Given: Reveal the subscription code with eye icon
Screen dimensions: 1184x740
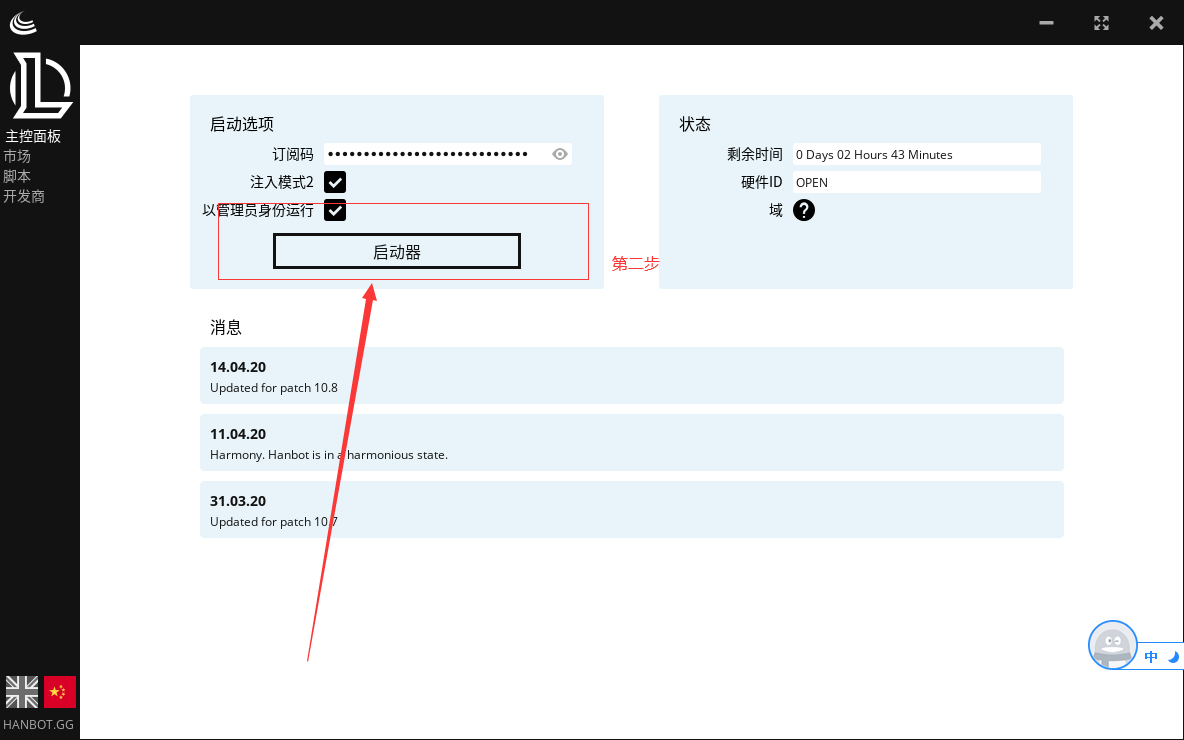Looking at the screenshot, I should coord(560,154).
